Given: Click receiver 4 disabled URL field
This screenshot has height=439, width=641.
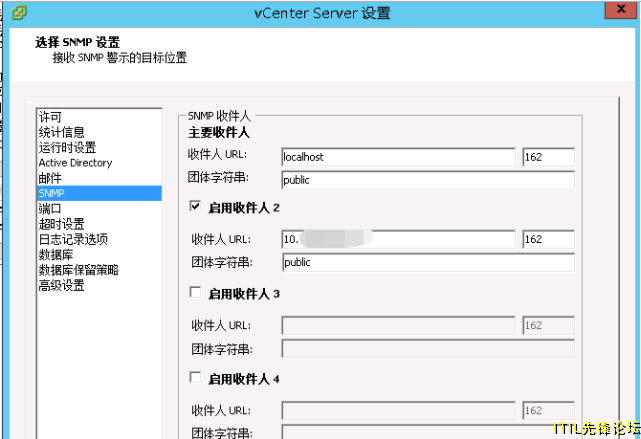Looking at the screenshot, I should coord(398,411).
